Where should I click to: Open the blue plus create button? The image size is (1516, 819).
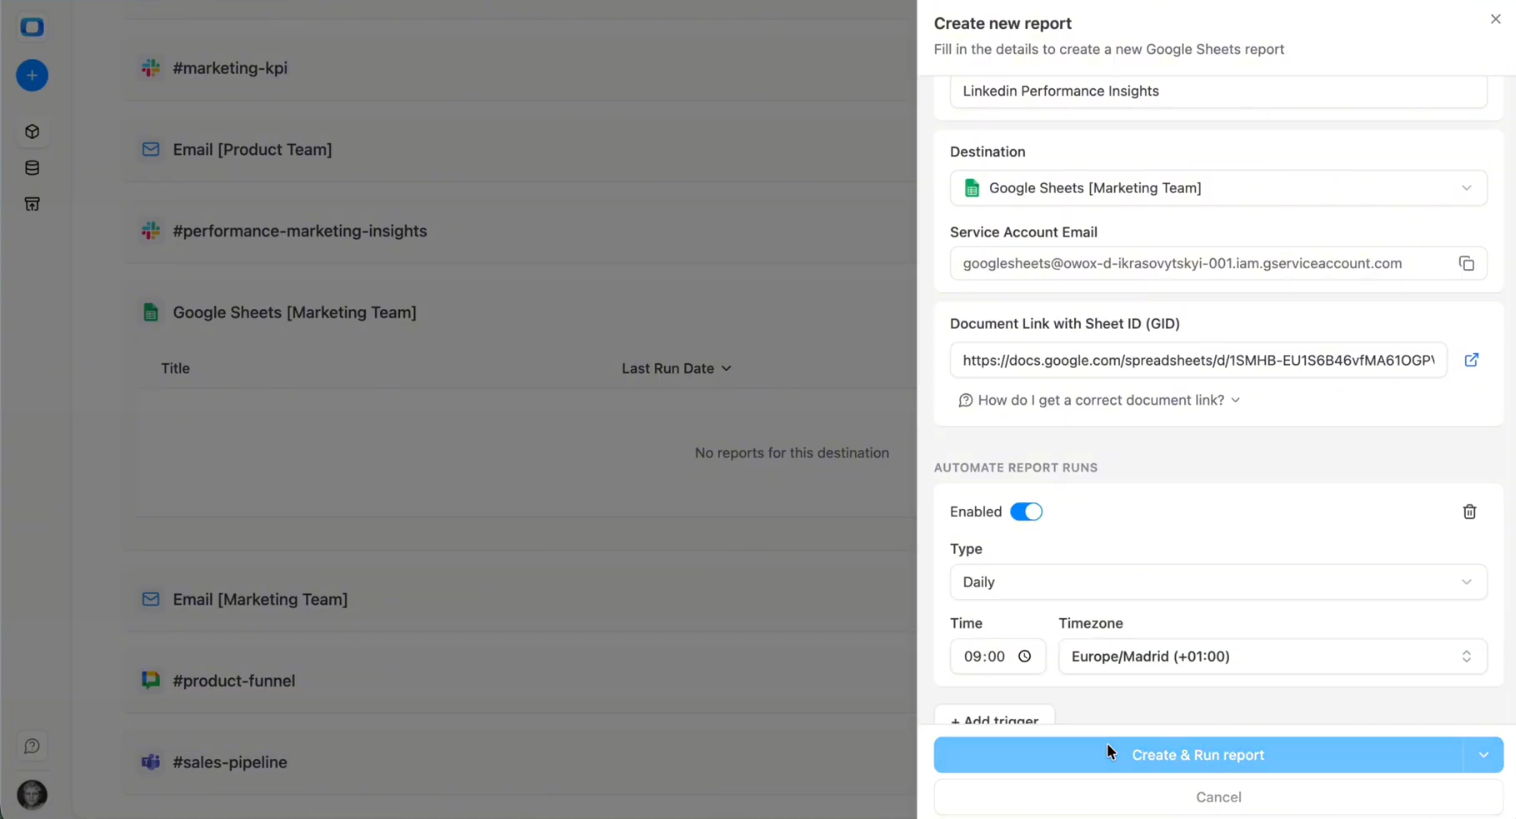pos(31,75)
